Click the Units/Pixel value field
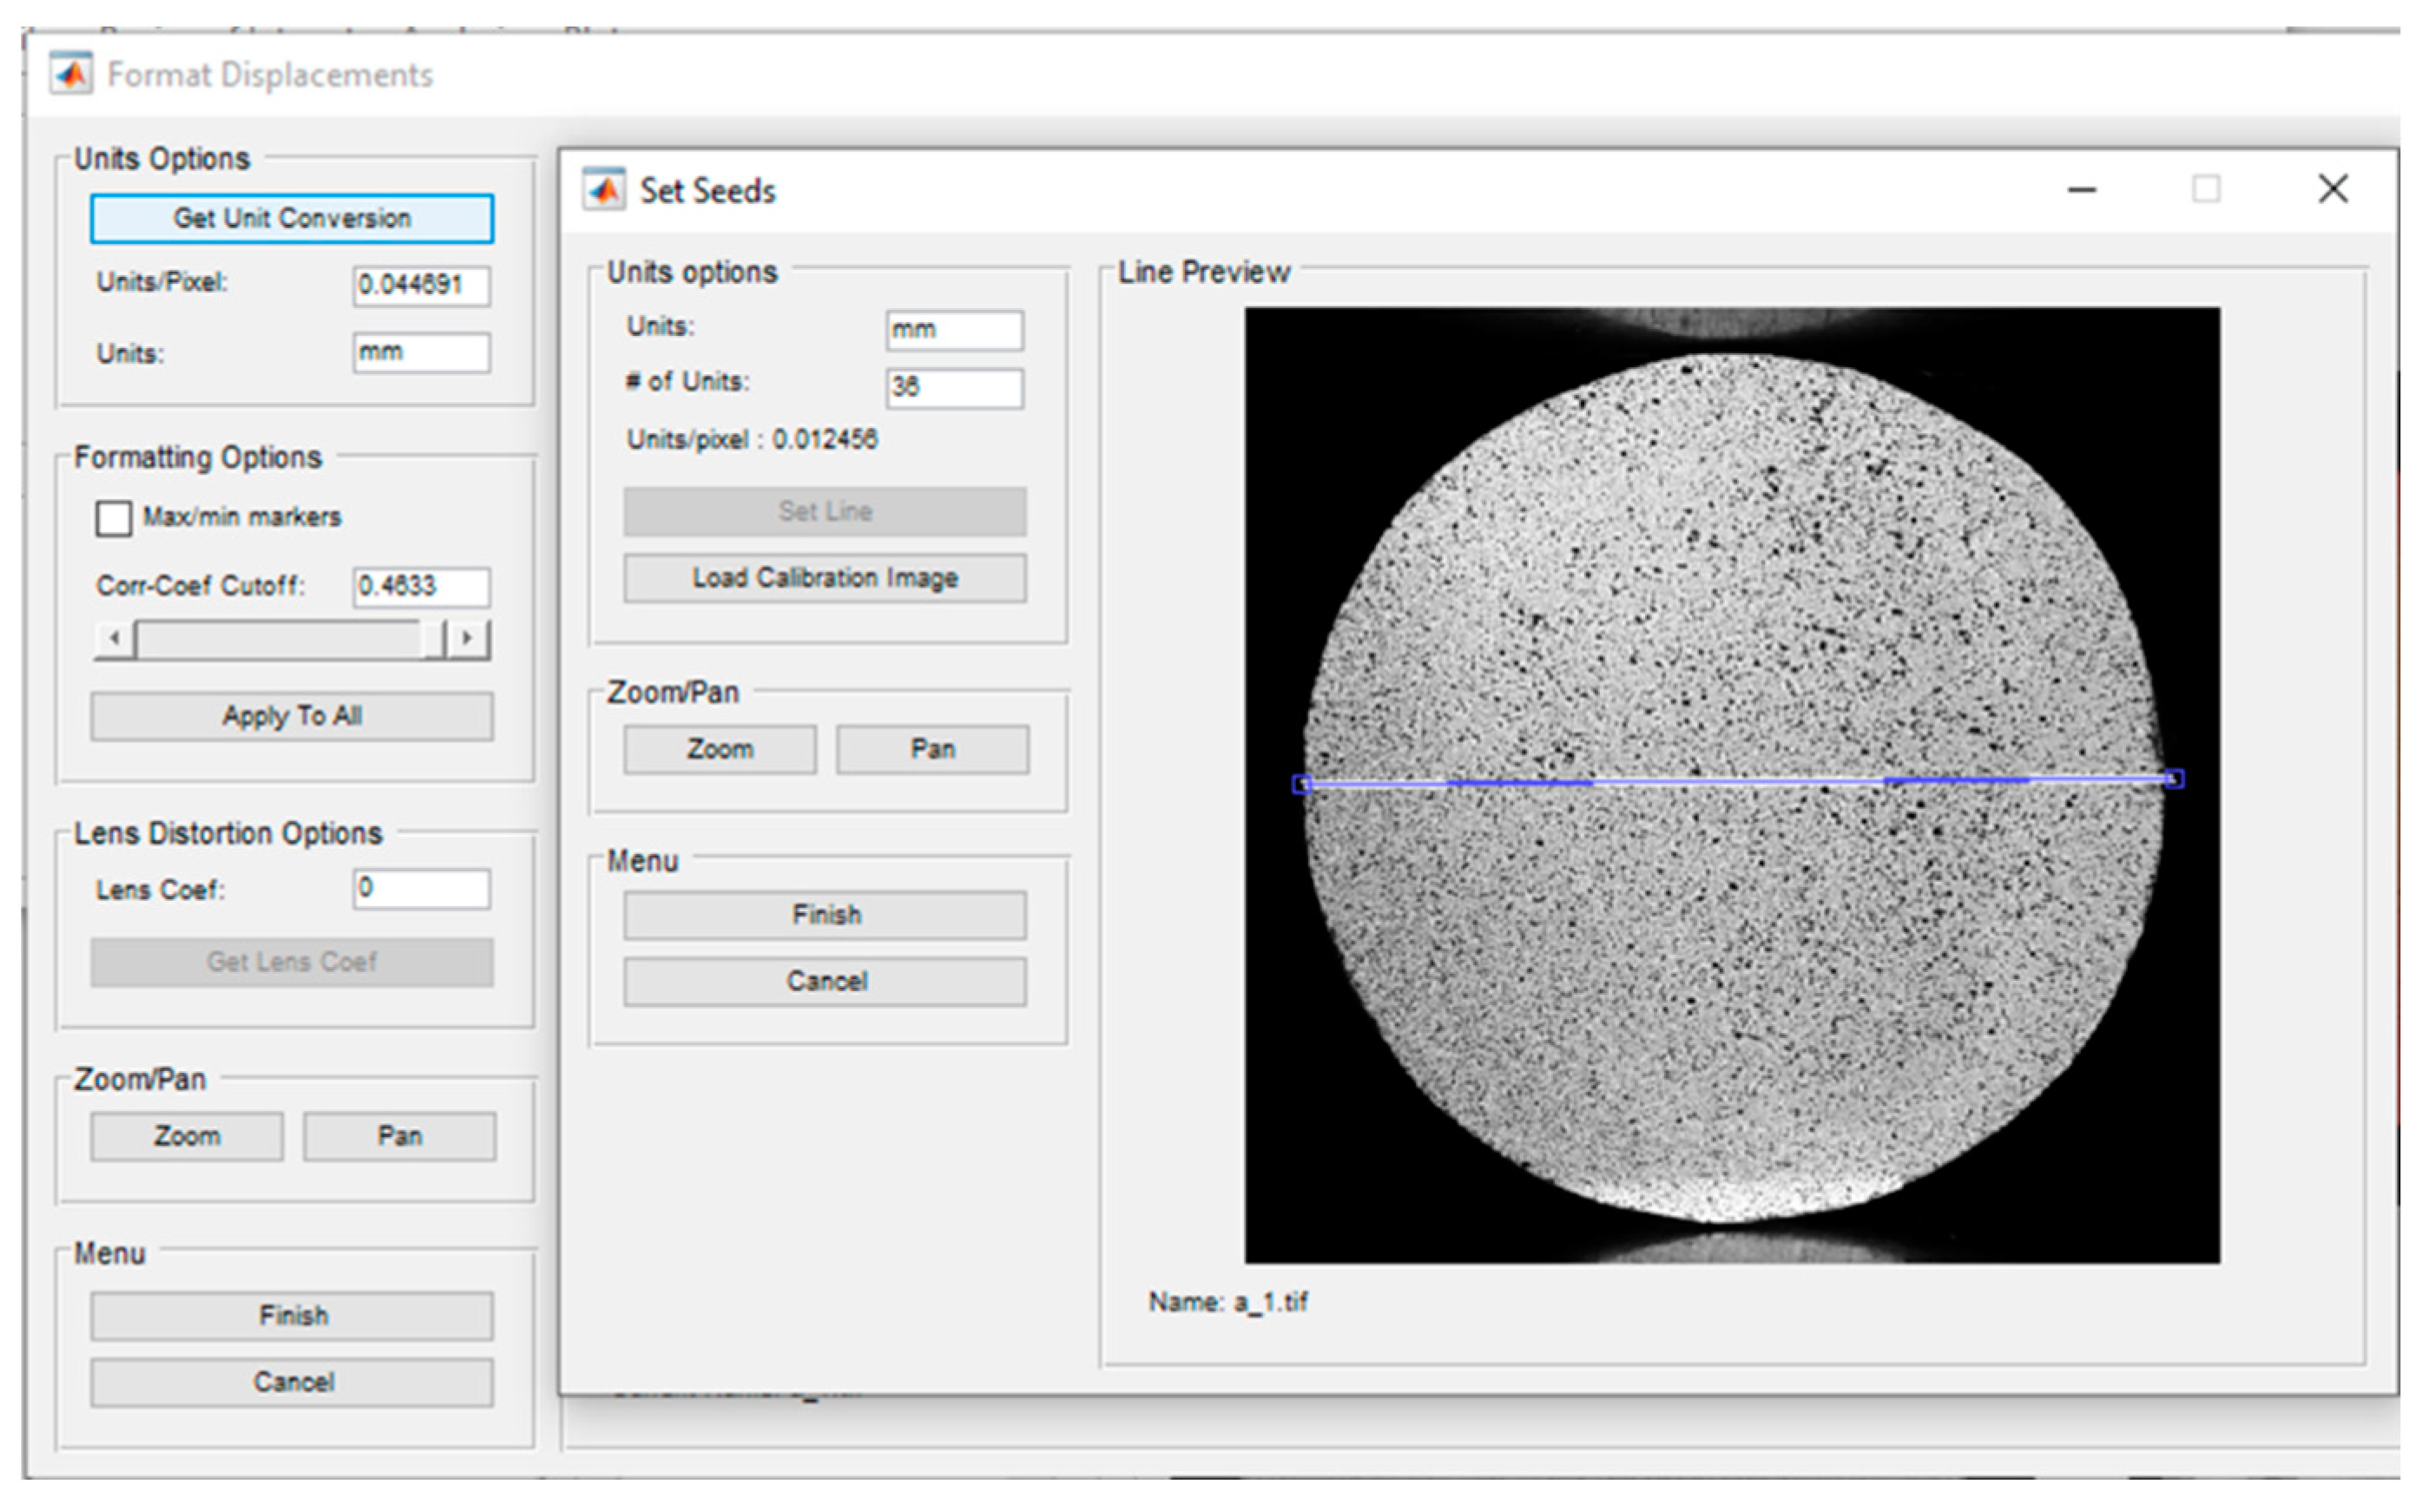This screenshot has width=2422, height=1512. (421, 285)
